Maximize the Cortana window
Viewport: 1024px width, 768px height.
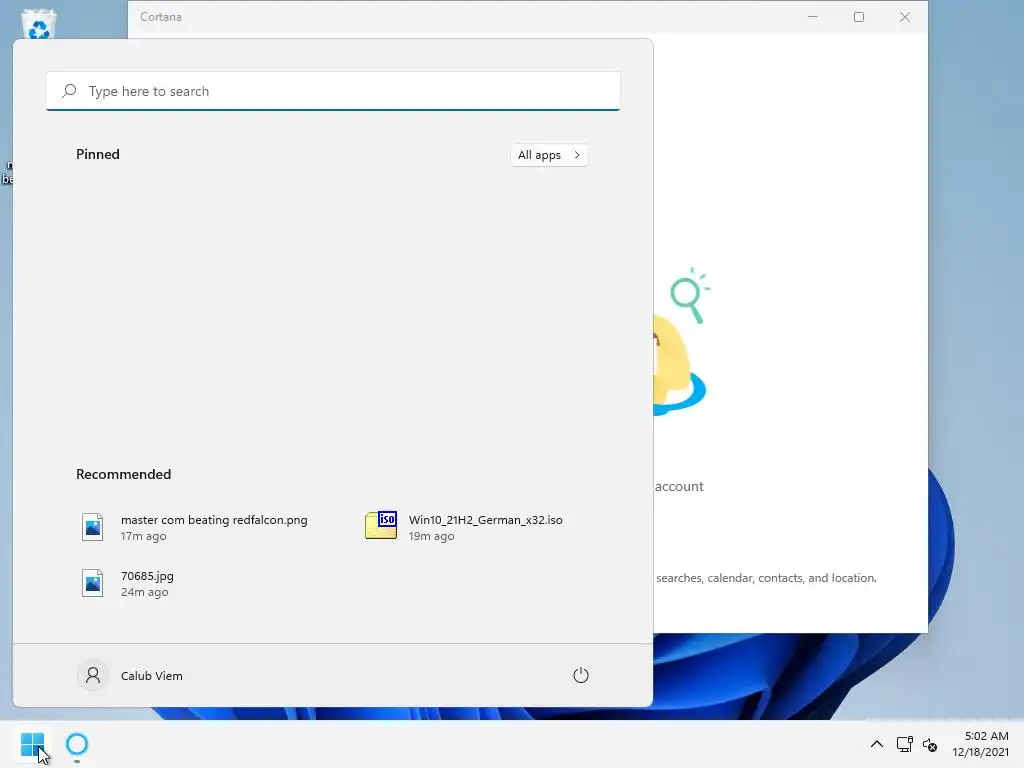point(859,17)
